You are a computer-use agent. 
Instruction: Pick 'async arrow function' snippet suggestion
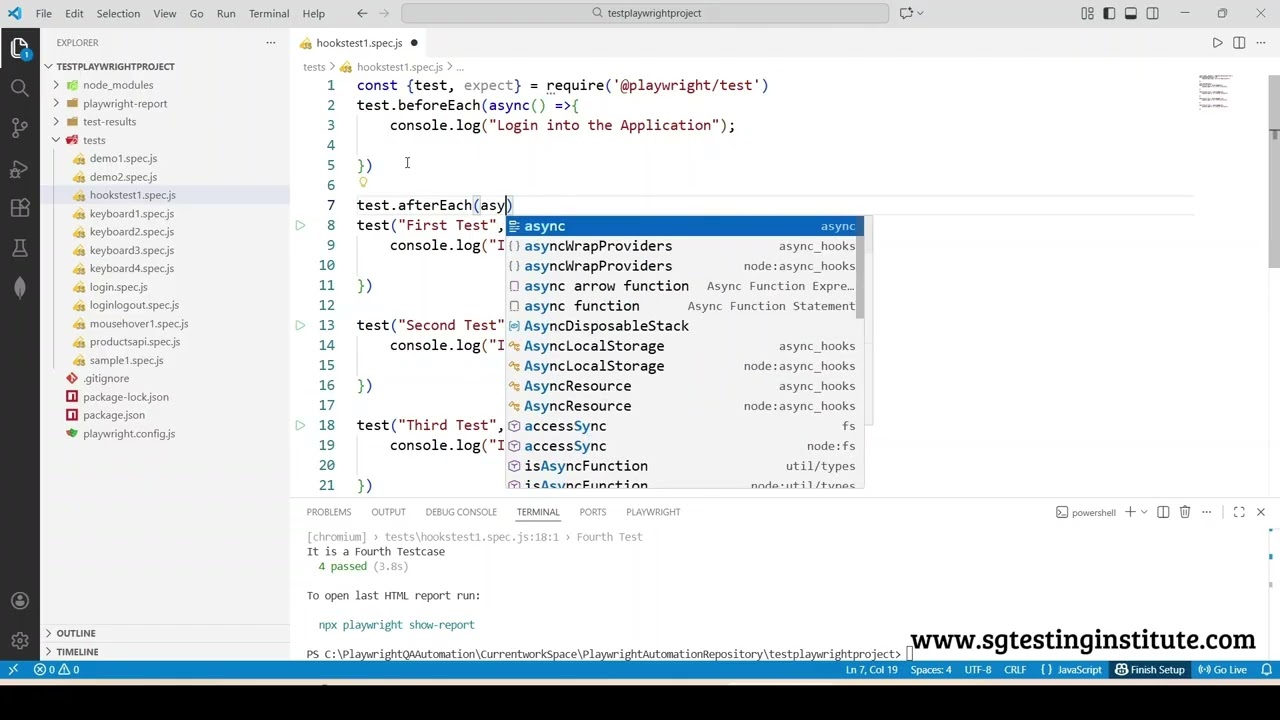[x=685, y=286]
